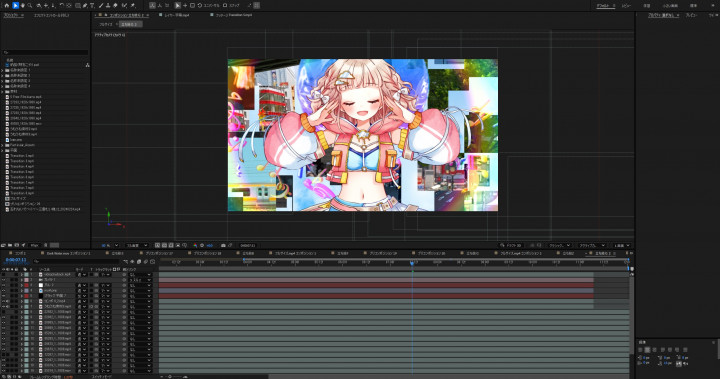The height and width of the screenshot is (379, 720).
Task: Select the Pen tool in the toolbar
Action: click(x=85, y=6)
